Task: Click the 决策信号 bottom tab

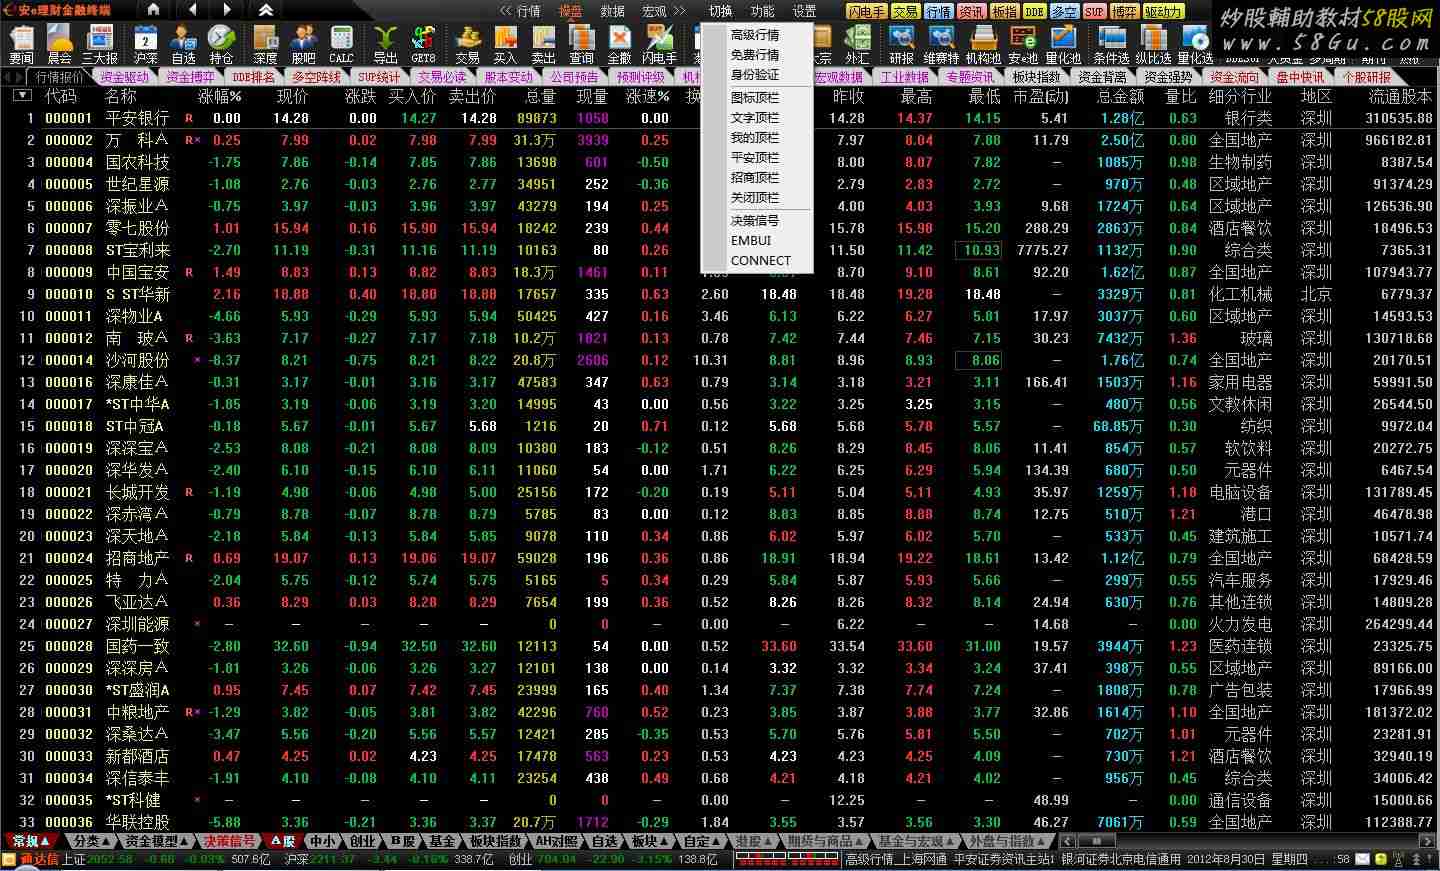Action: [228, 841]
